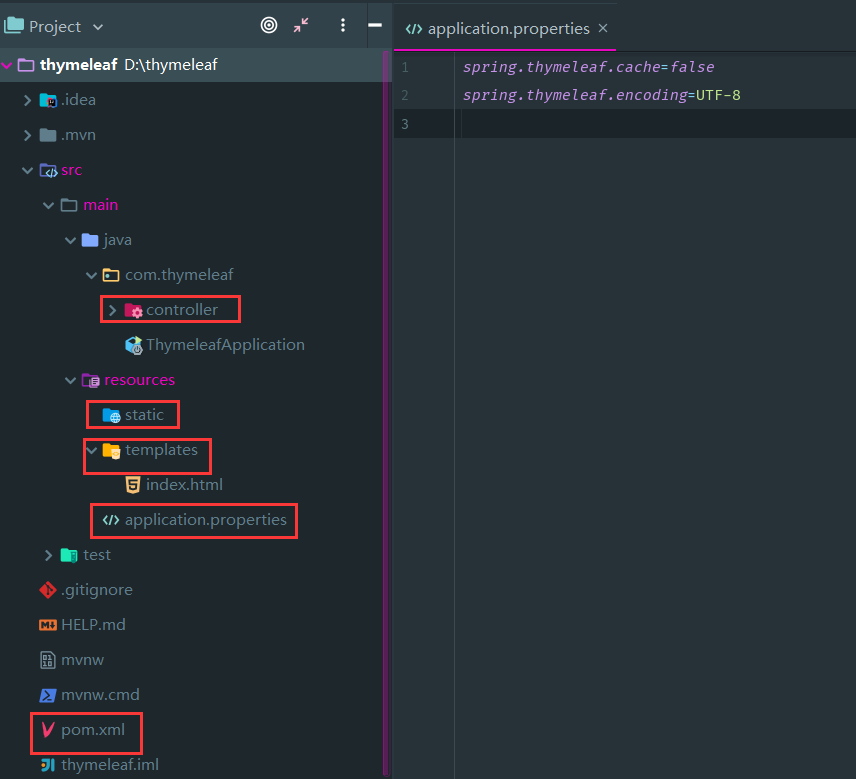Click the Collapse All arrows icon
Image resolution: width=856 pixels, height=779 pixels.
pyautogui.click(x=301, y=25)
